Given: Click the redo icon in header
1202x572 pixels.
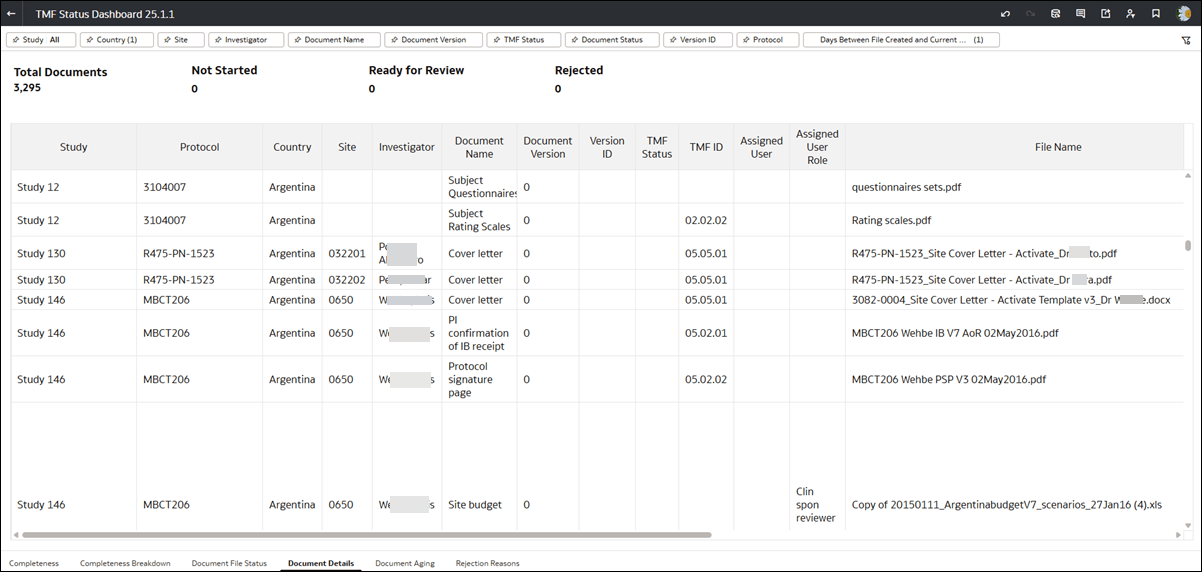Looking at the screenshot, I should (1030, 13).
